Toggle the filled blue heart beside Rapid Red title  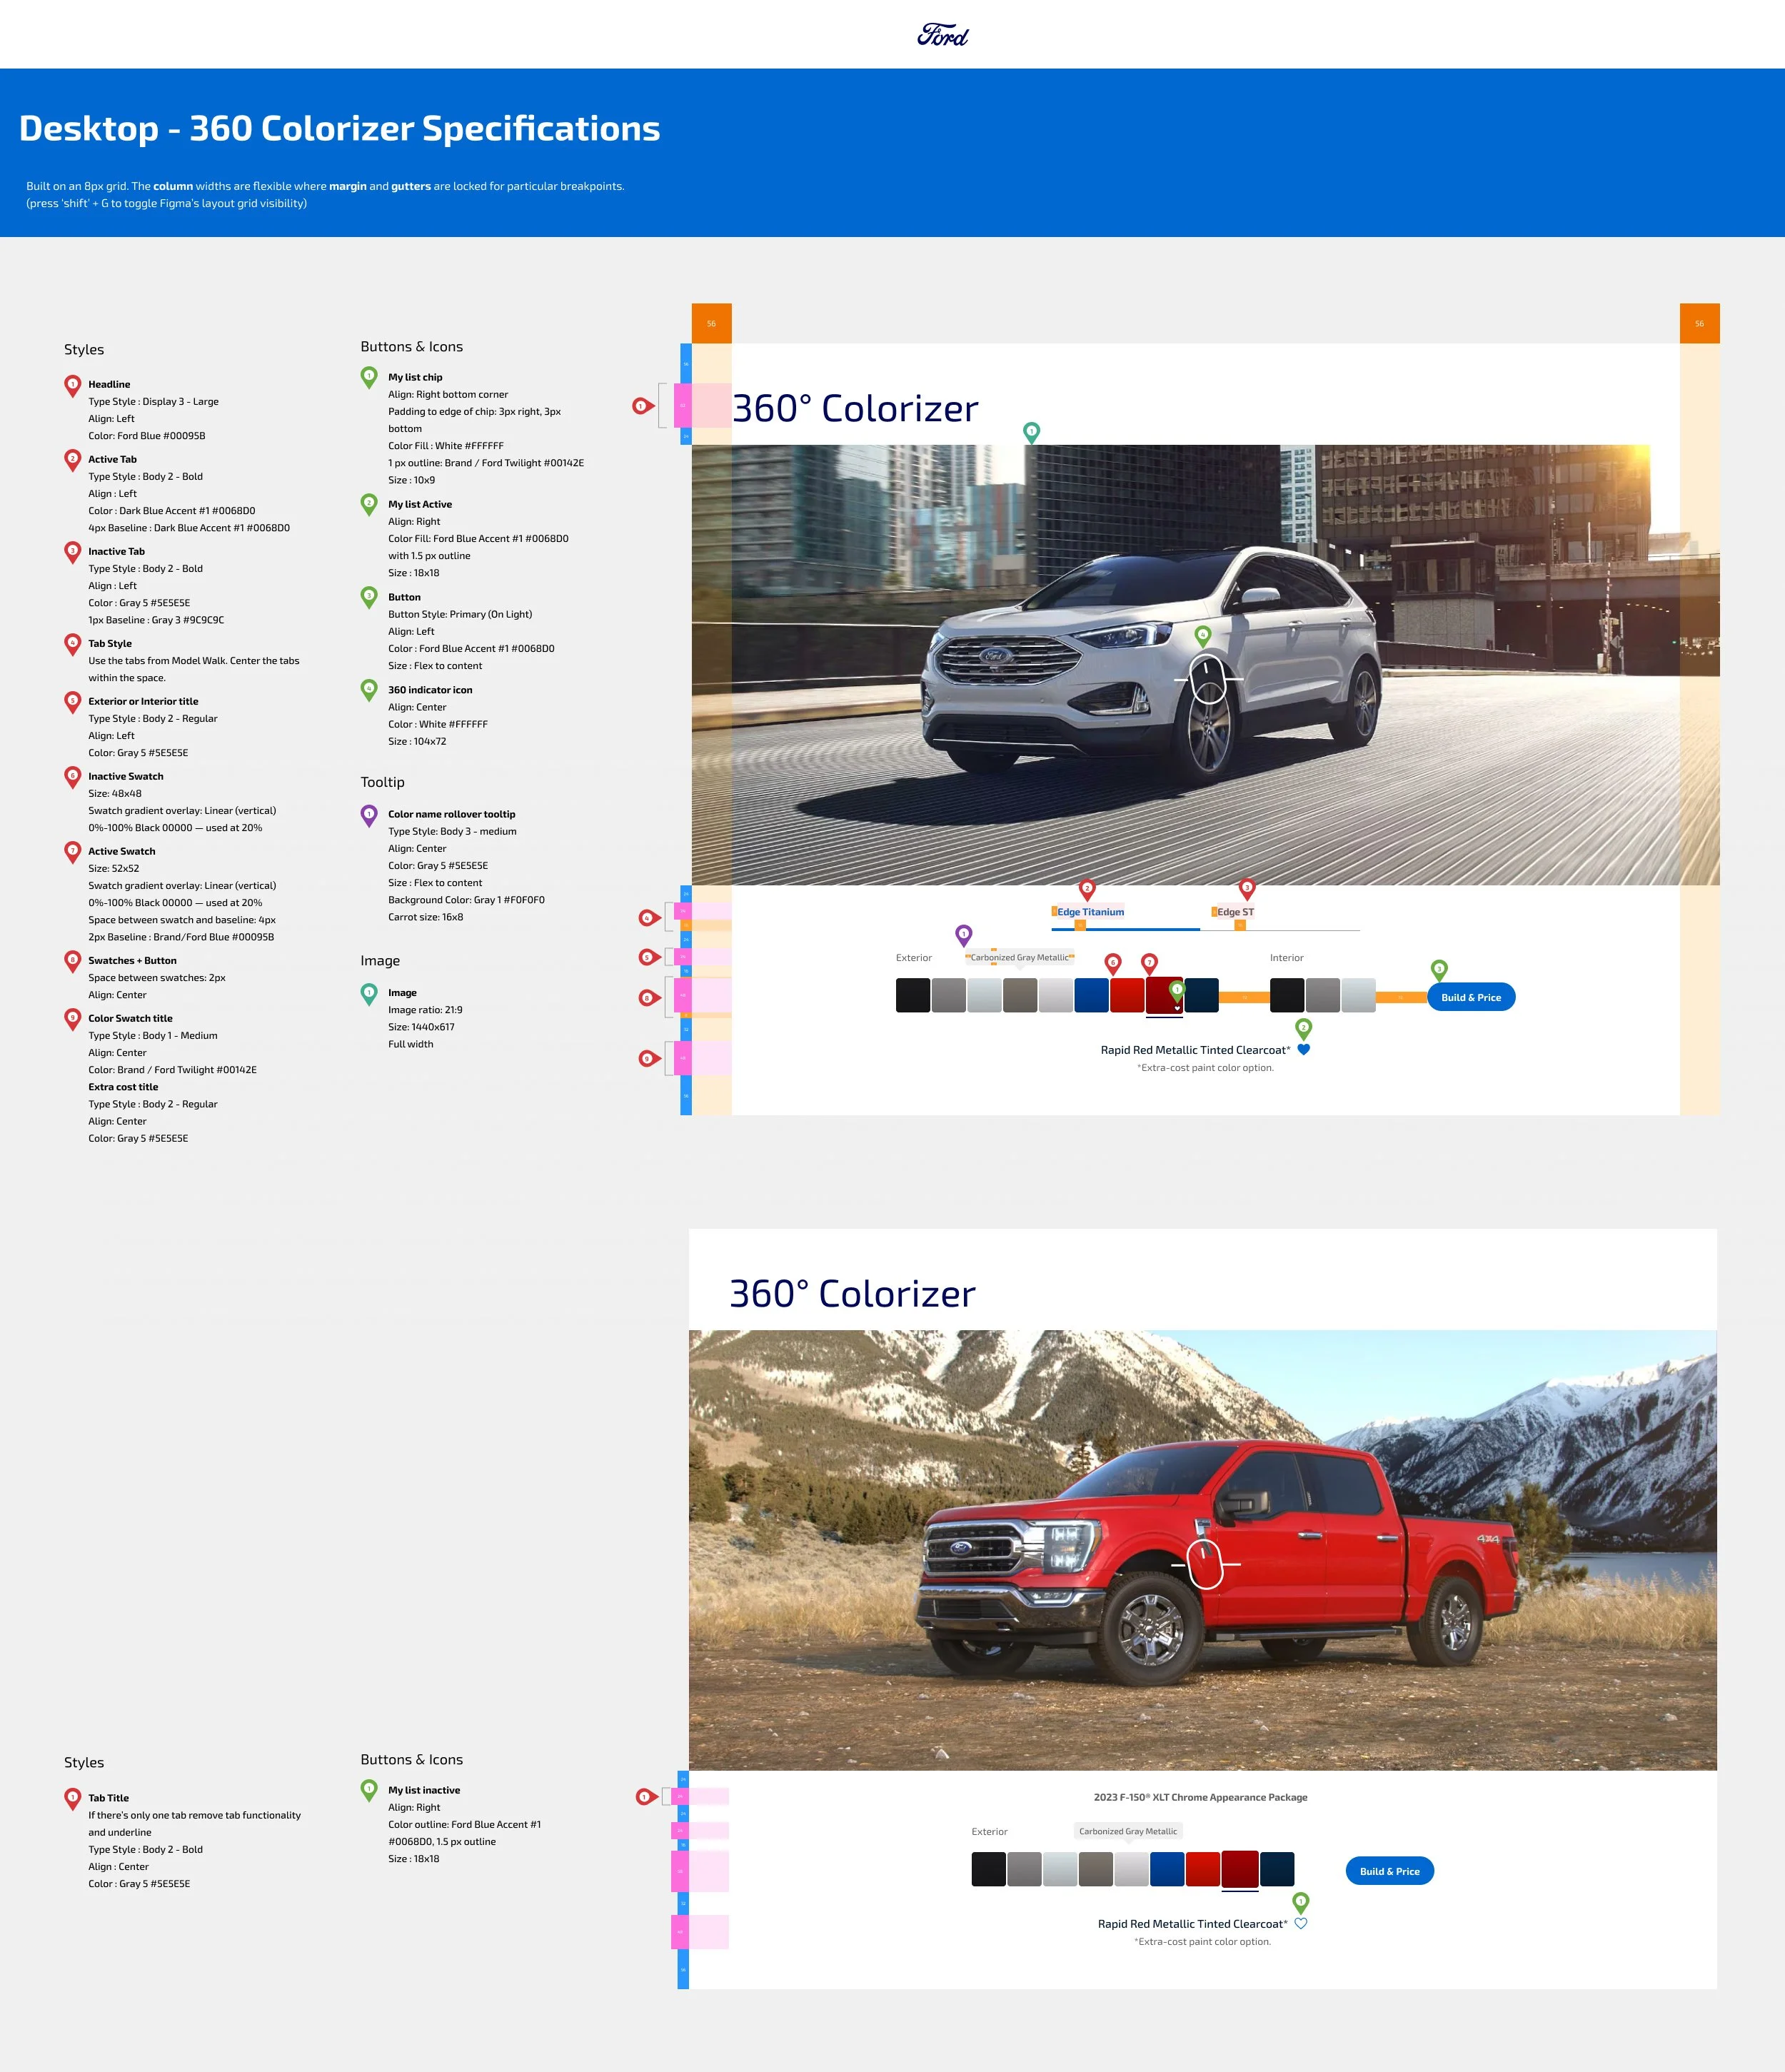click(x=1303, y=1049)
